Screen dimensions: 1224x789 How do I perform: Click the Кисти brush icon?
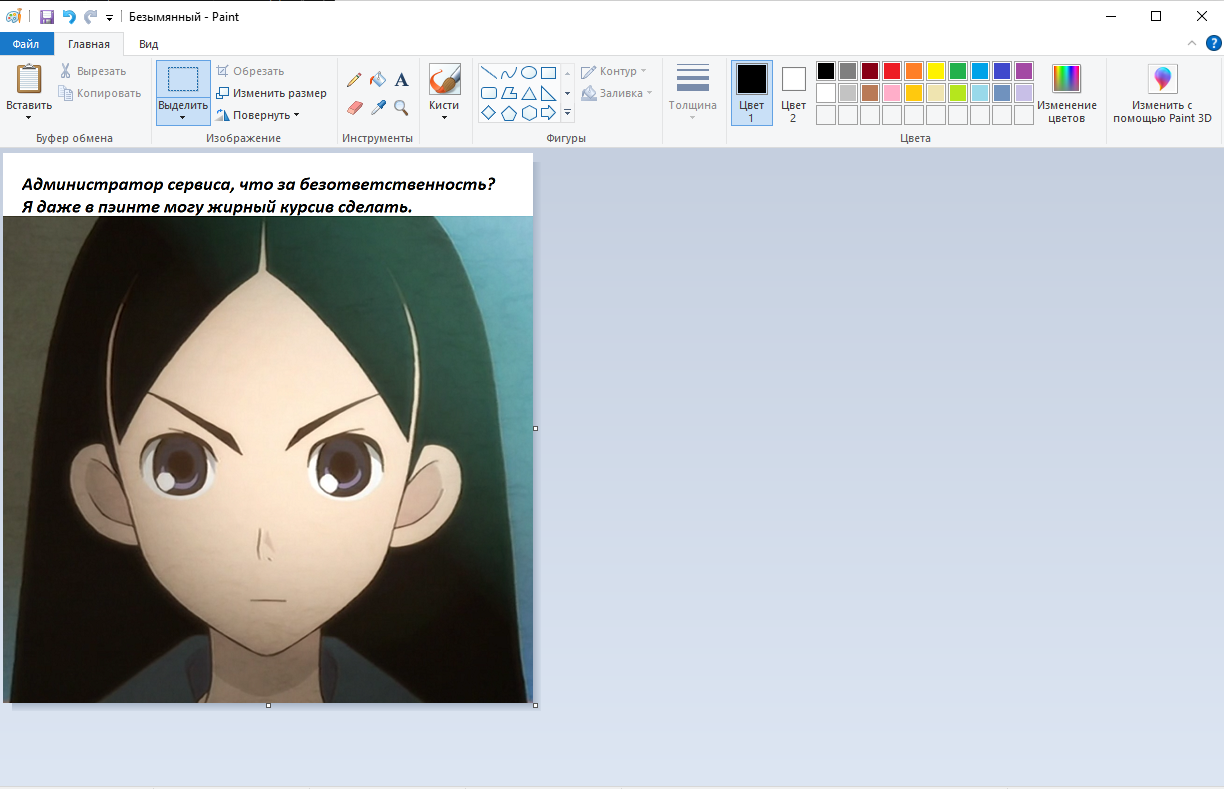444,79
